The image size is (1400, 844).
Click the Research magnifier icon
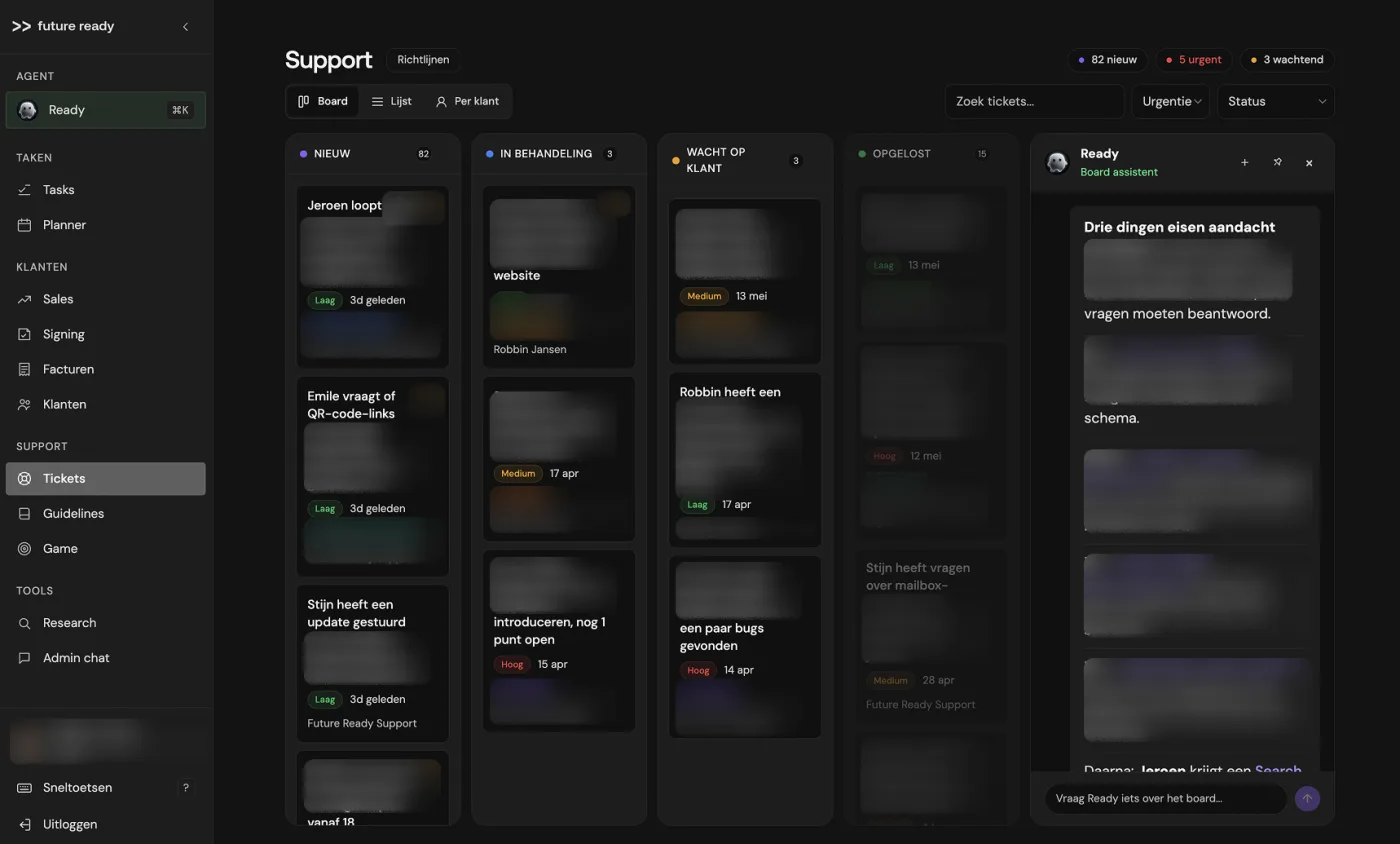point(25,622)
